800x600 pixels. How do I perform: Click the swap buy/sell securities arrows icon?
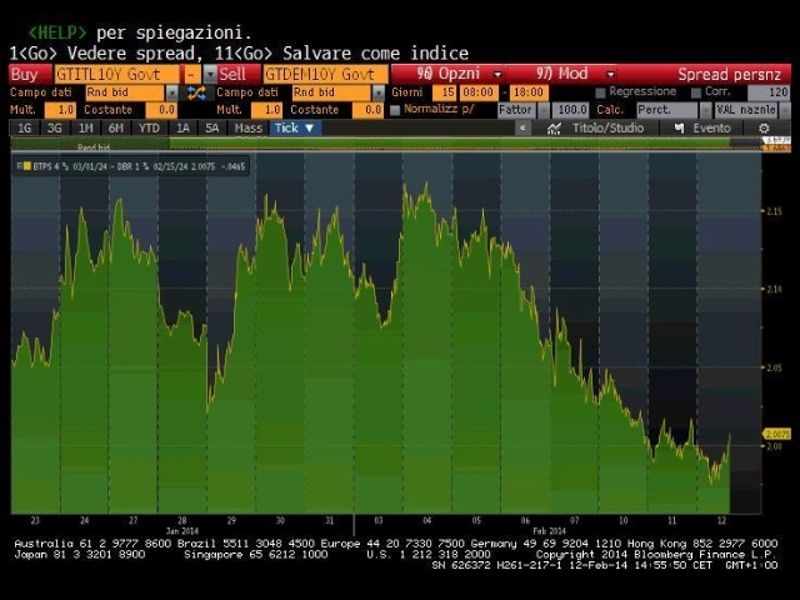(196, 92)
